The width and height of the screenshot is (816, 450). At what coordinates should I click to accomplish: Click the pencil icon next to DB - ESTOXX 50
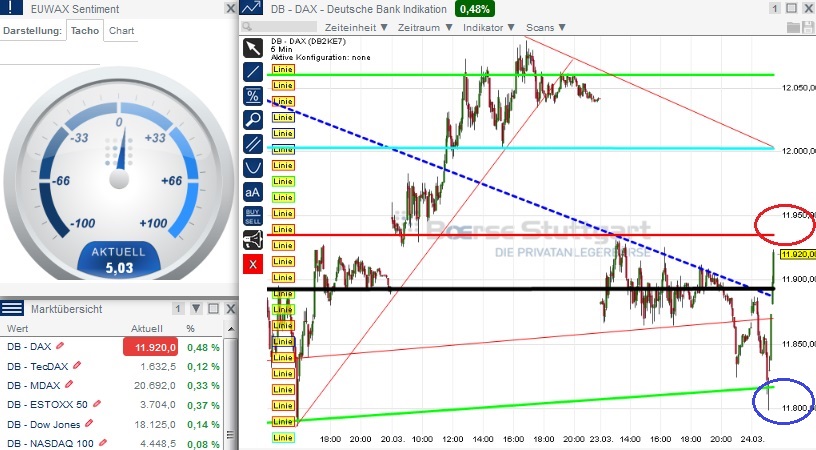(x=96, y=404)
